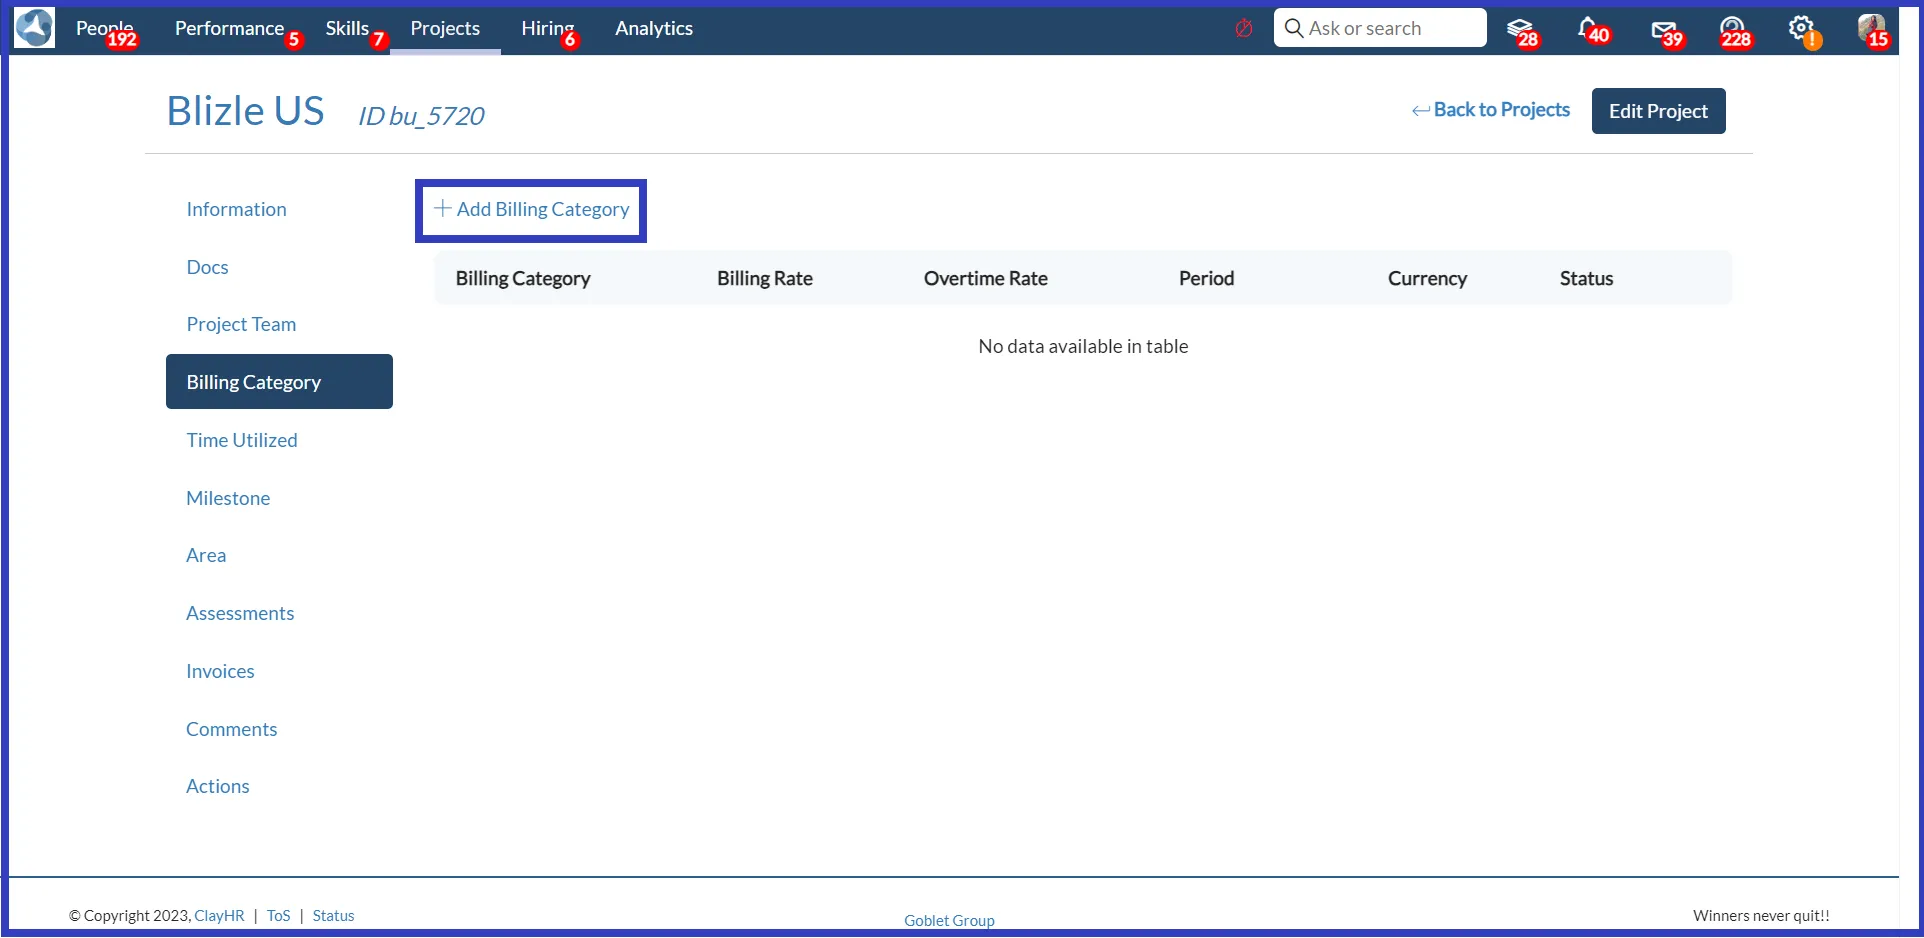The height and width of the screenshot is (938, 1924).
Task: Sort by Billing Rate column header
Action: pos(765,278)
